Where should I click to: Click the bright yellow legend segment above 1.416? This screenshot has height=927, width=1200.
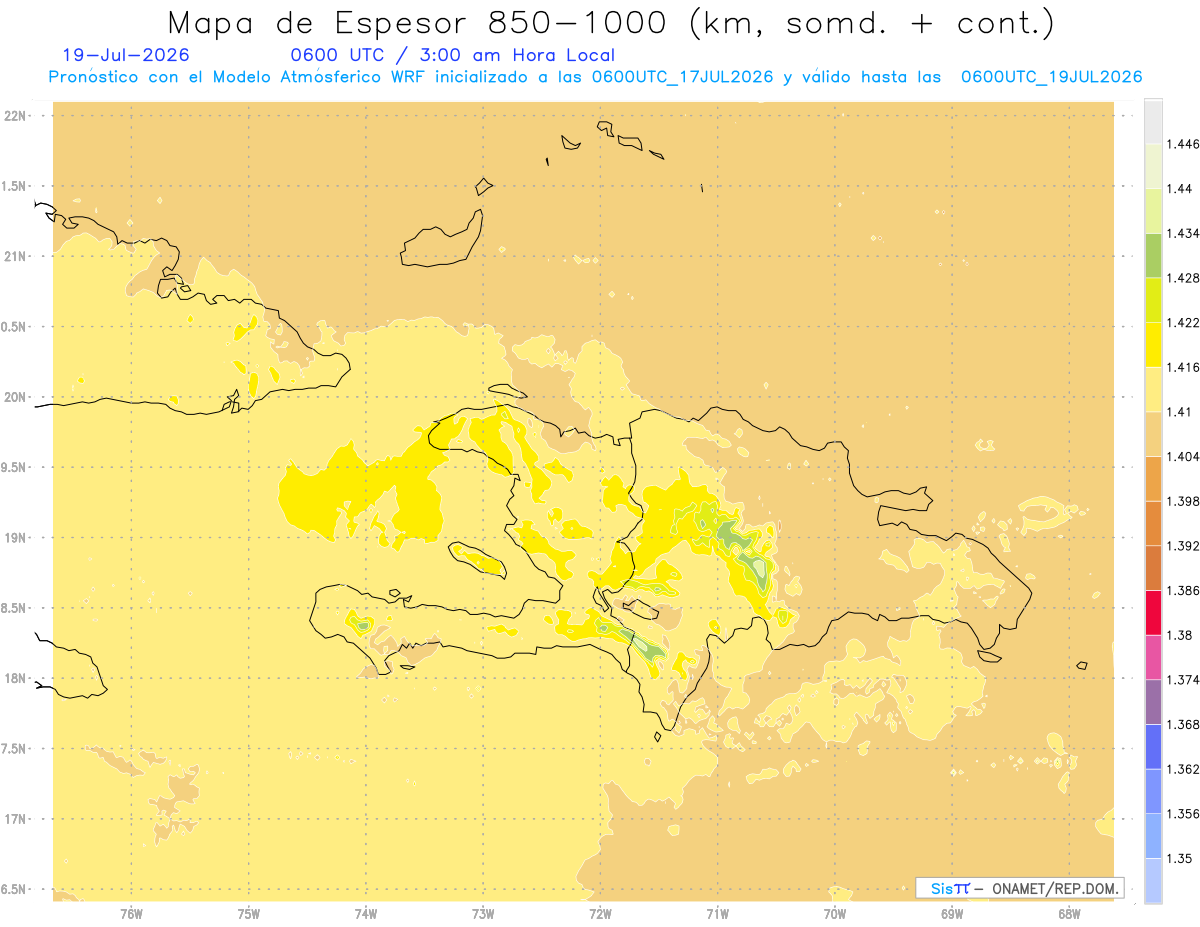point(1153,344)
